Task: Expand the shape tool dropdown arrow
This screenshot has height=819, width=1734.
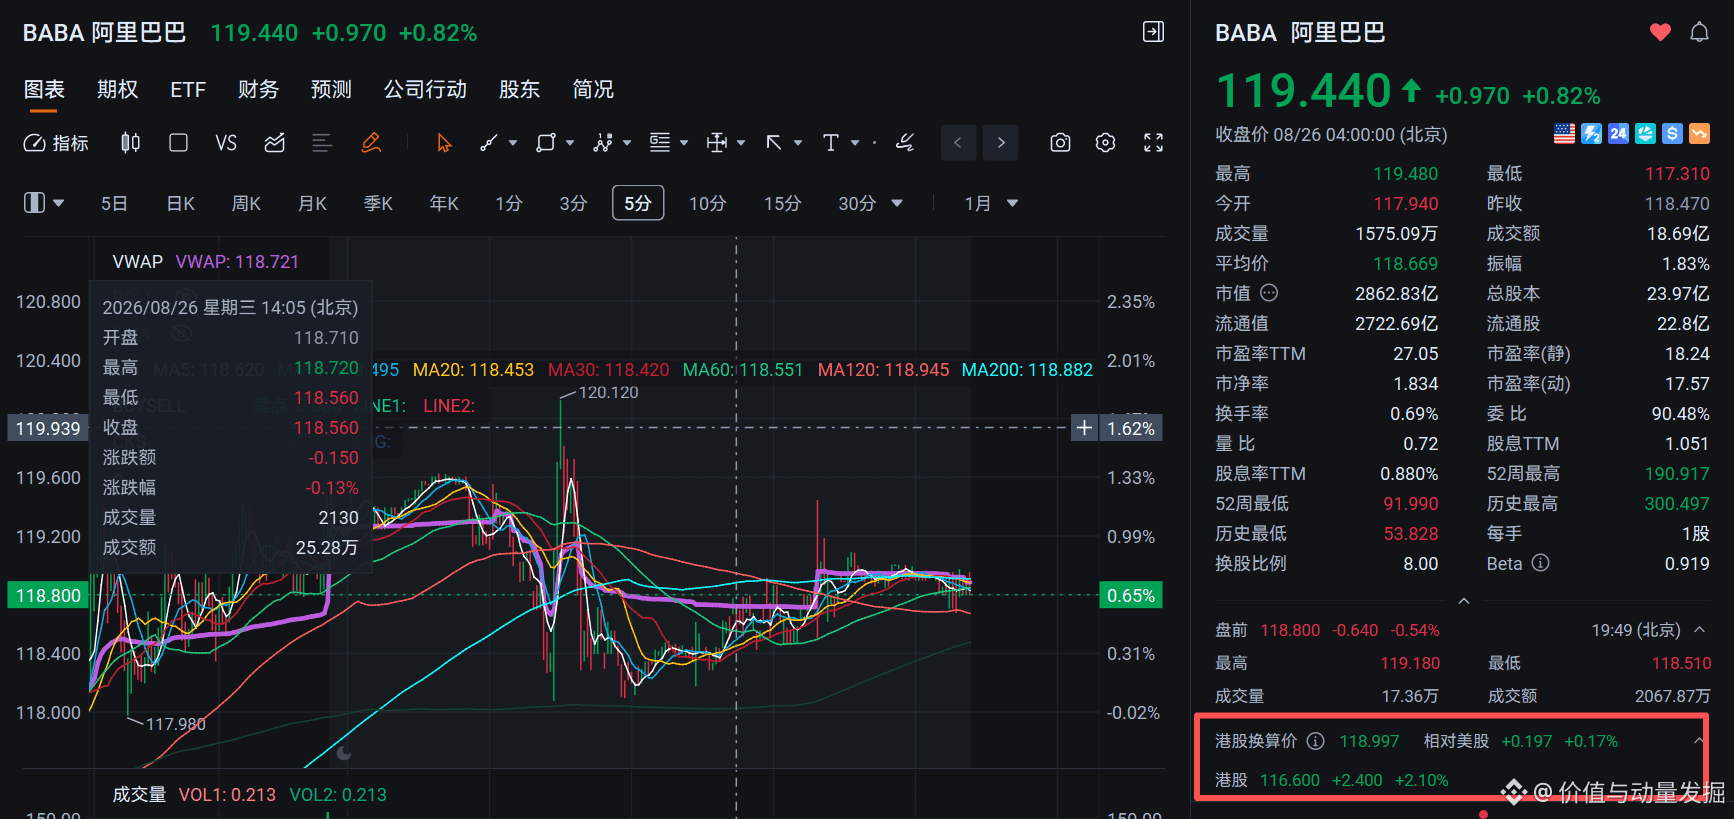Action: (570, 143)
